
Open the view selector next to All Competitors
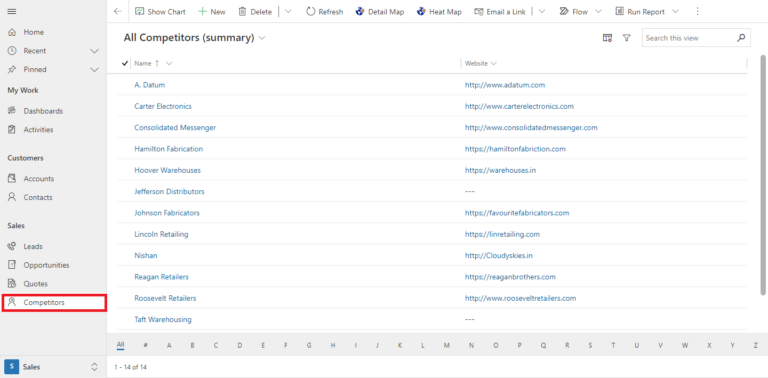[262, 38]
